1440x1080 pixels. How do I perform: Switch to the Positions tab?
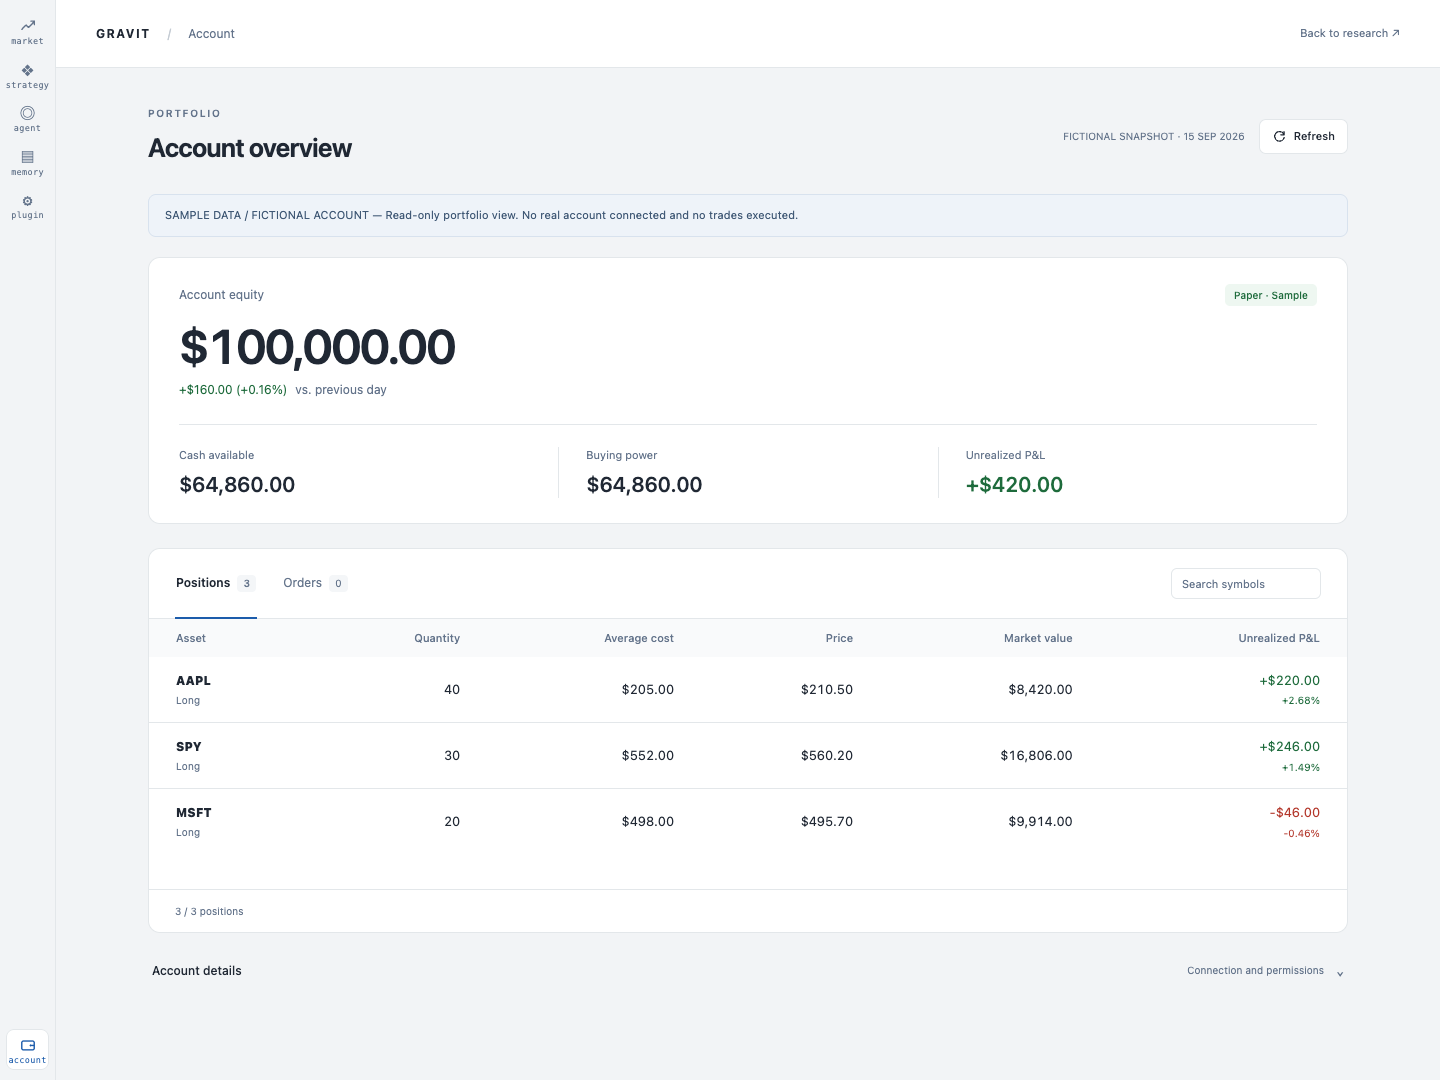coord(216,583)
